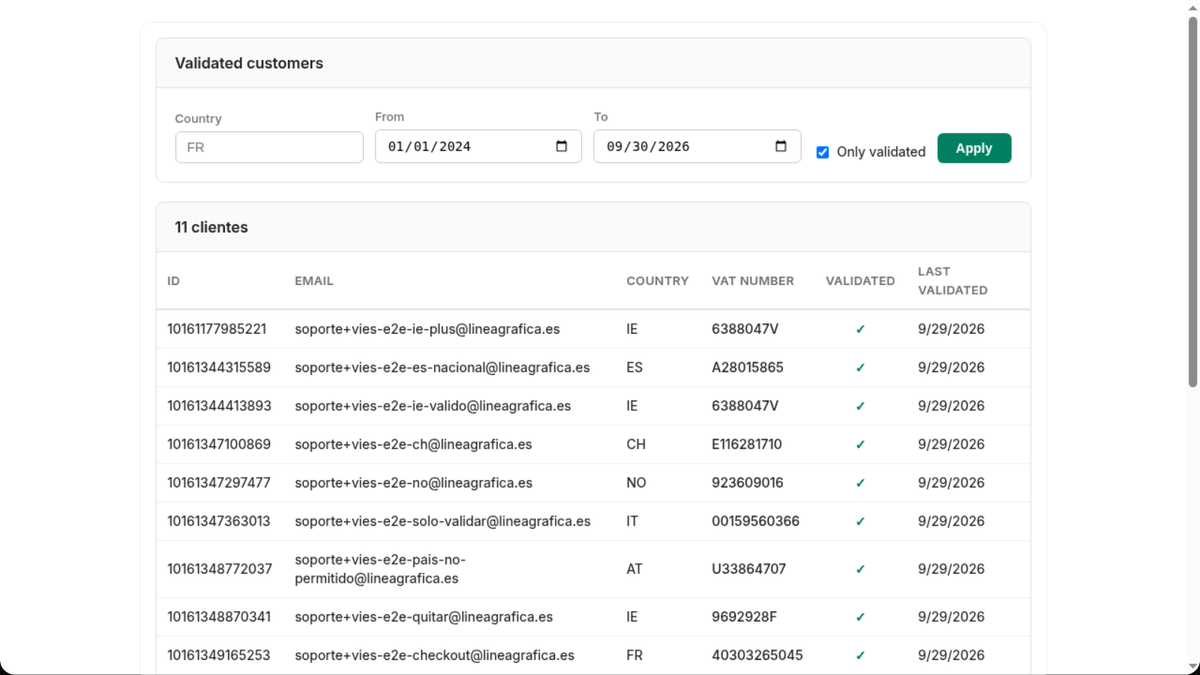1200x675 pixels.
Task: Select ID 10161348772037
Action: [x=220, y=569]
